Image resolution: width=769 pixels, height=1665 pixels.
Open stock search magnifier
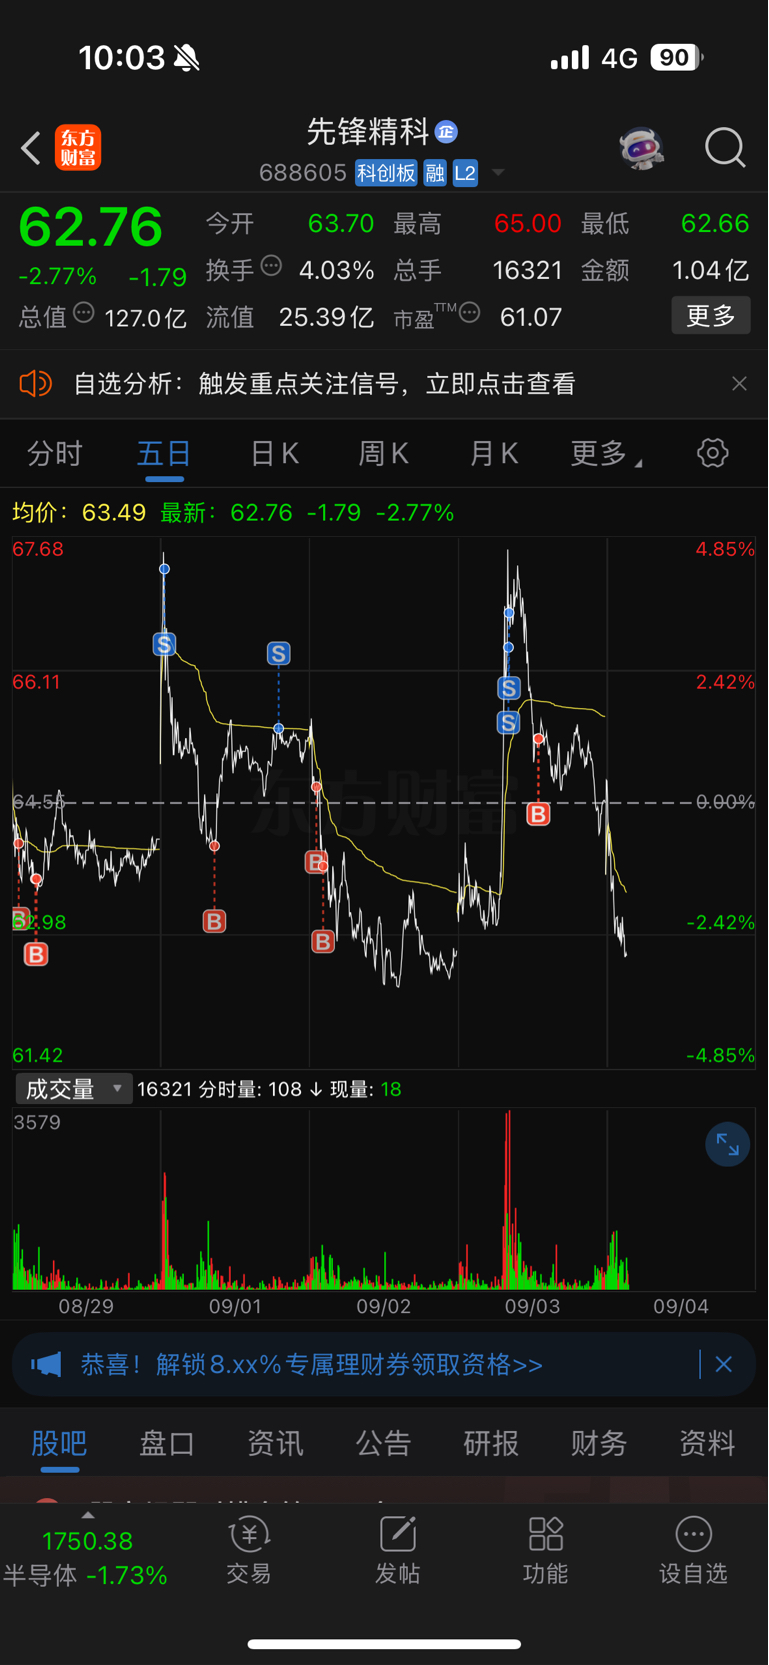(x=725, y=148)
